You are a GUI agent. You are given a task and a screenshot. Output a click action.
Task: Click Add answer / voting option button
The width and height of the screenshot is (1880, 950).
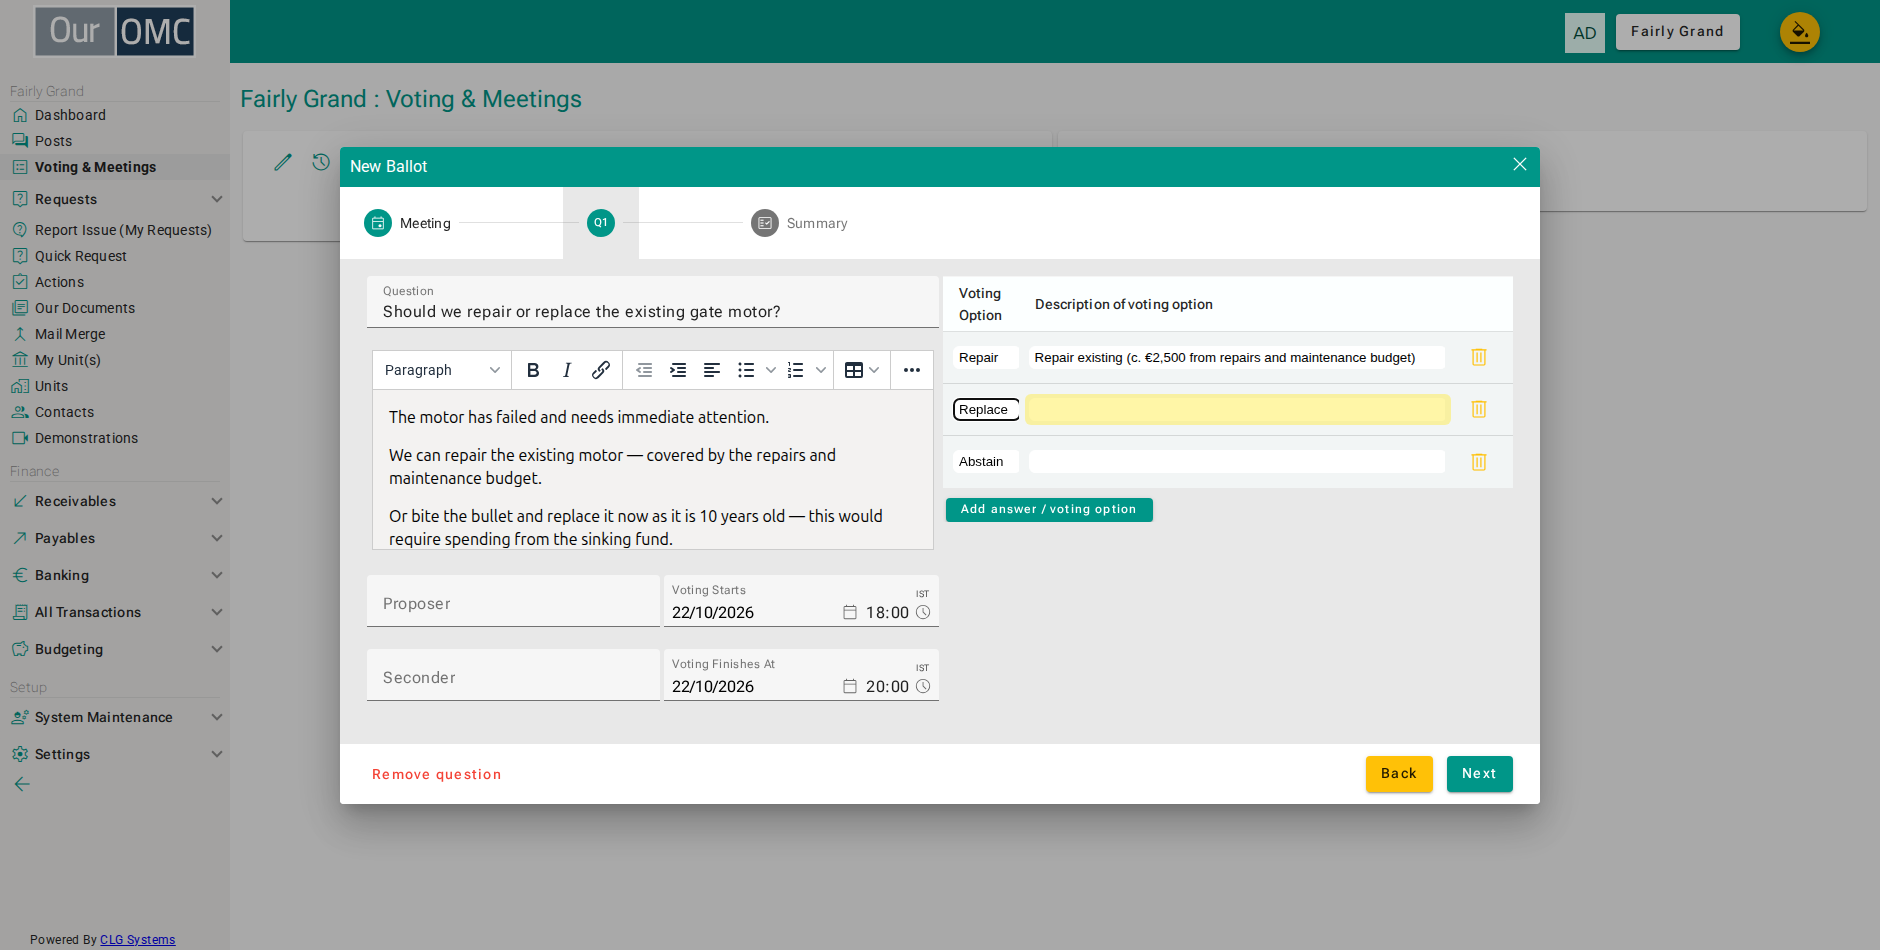point(1049,510)
